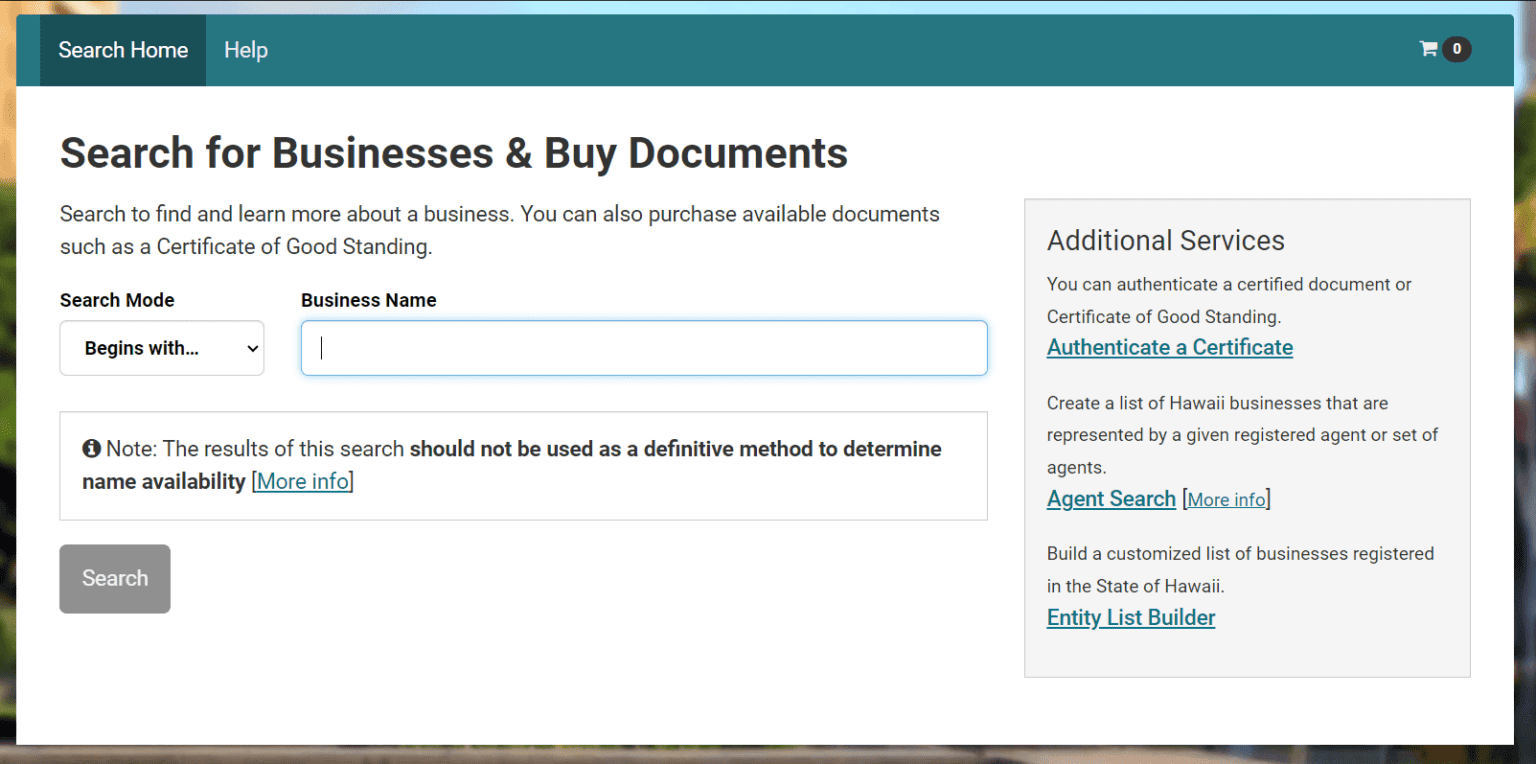Click More info next to Agent Search
The width and height of the screenshot is (1536, 764).
[x=1226, y=499]
